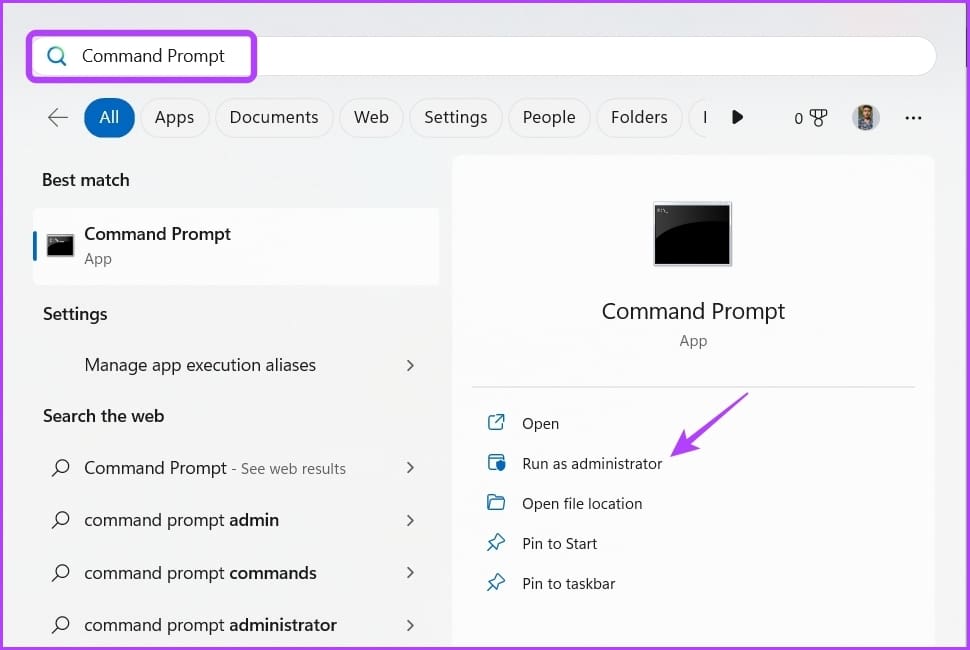
Task: Expand the command prompt admin suggestion arrow
Action: click(x=410, y=520)
